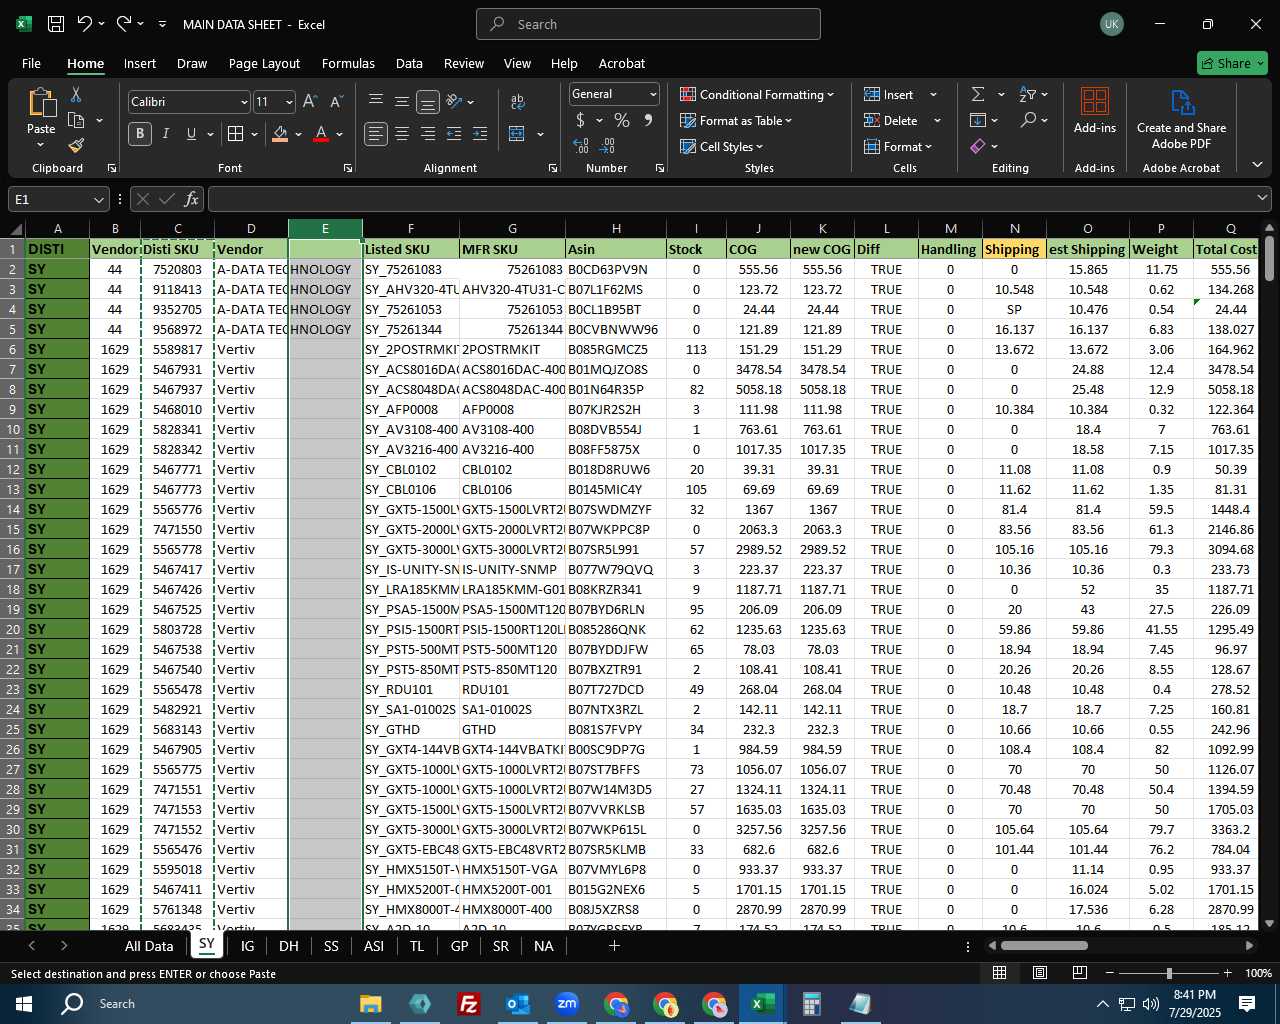The width and height of the screenshot is (1280, 1024).
Task: Switch to the Insert ribbon tab
Action: click(140, 63)
